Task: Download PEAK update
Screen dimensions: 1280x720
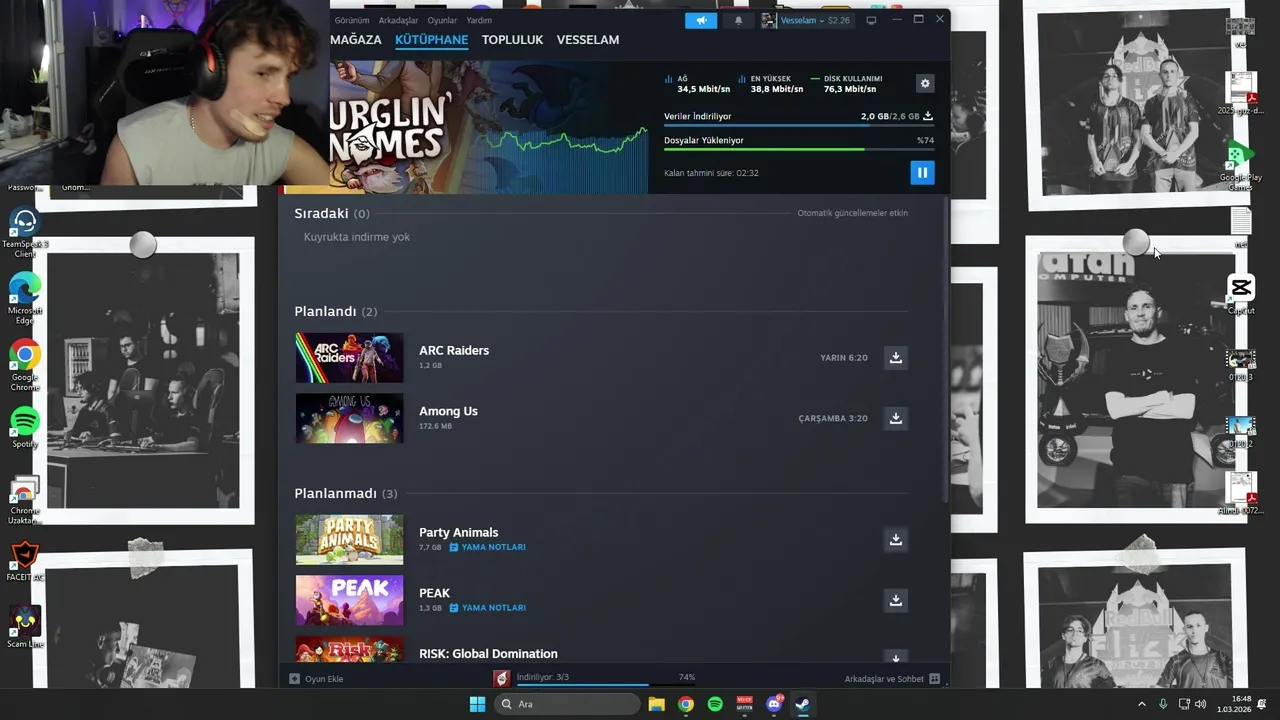Action: click(x=896, y=600)
